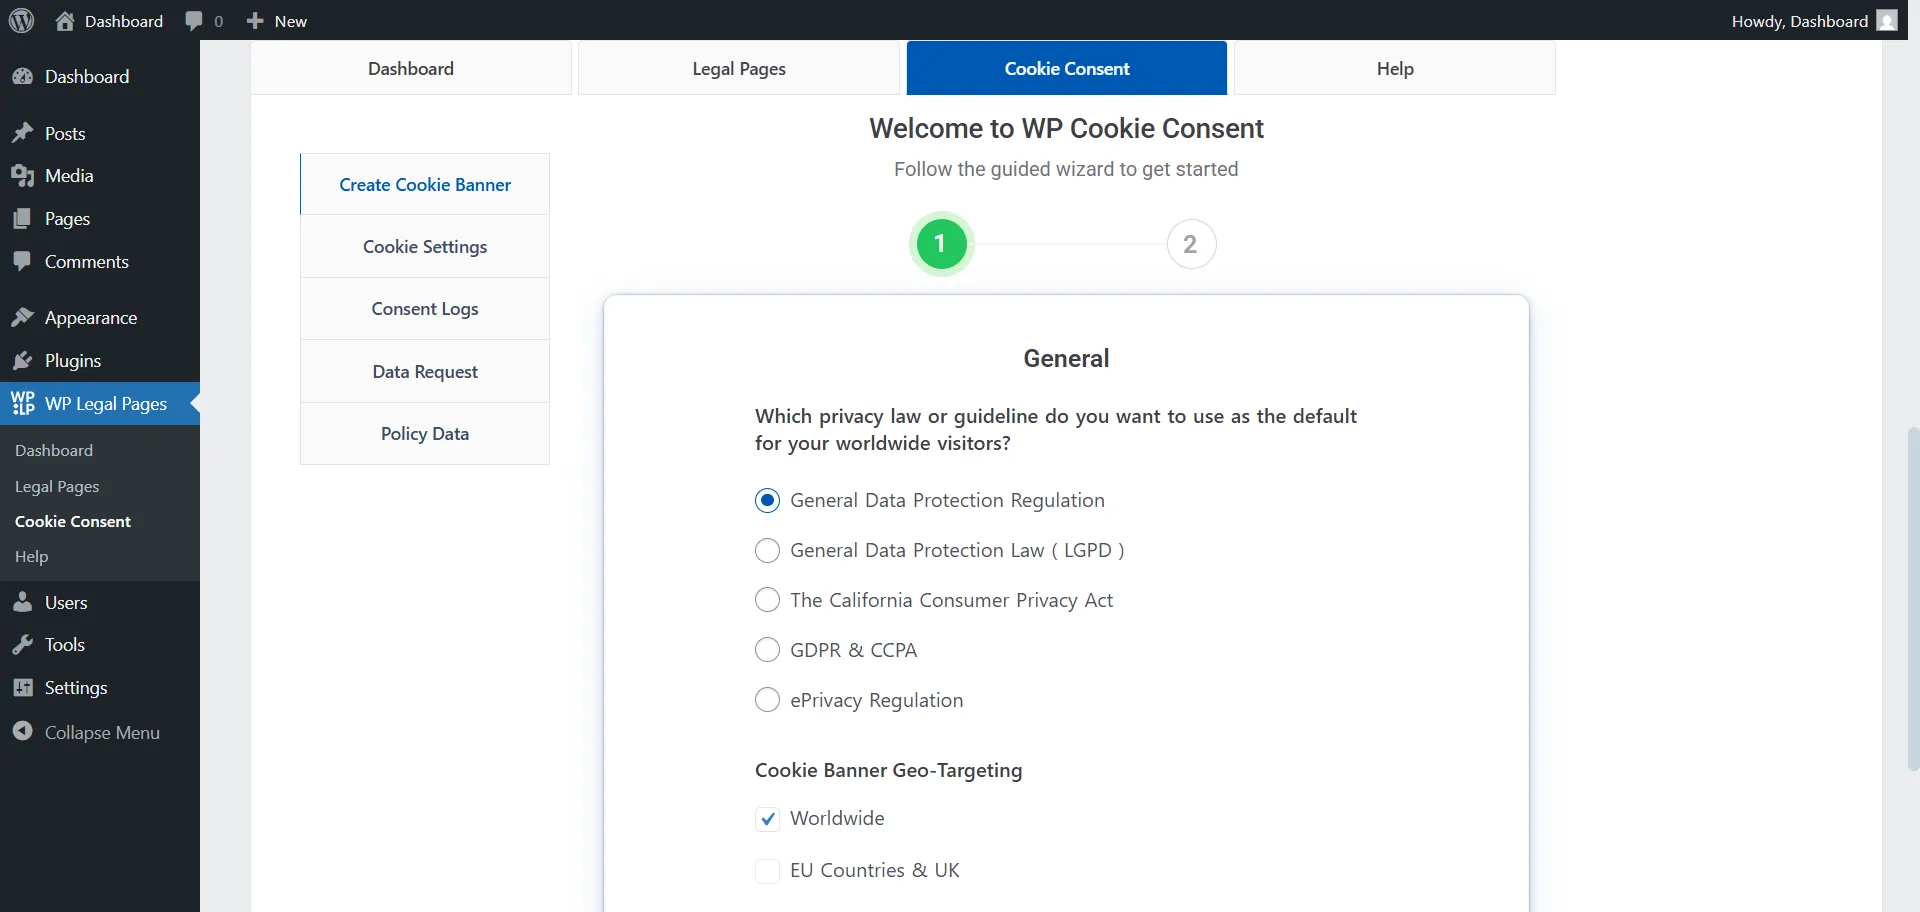Click the Appearance paintbrush icon

[x=24, y=317]
